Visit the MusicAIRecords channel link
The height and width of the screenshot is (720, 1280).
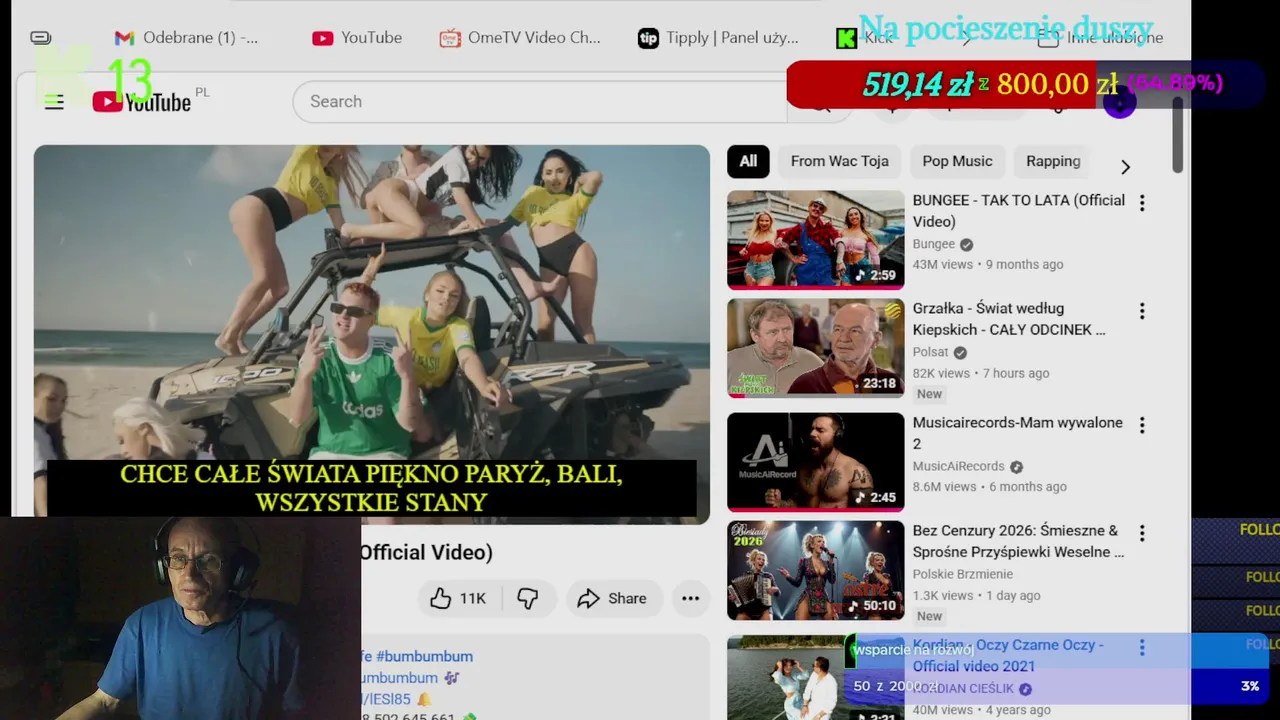pyautogui.click(x=958, y=466)
